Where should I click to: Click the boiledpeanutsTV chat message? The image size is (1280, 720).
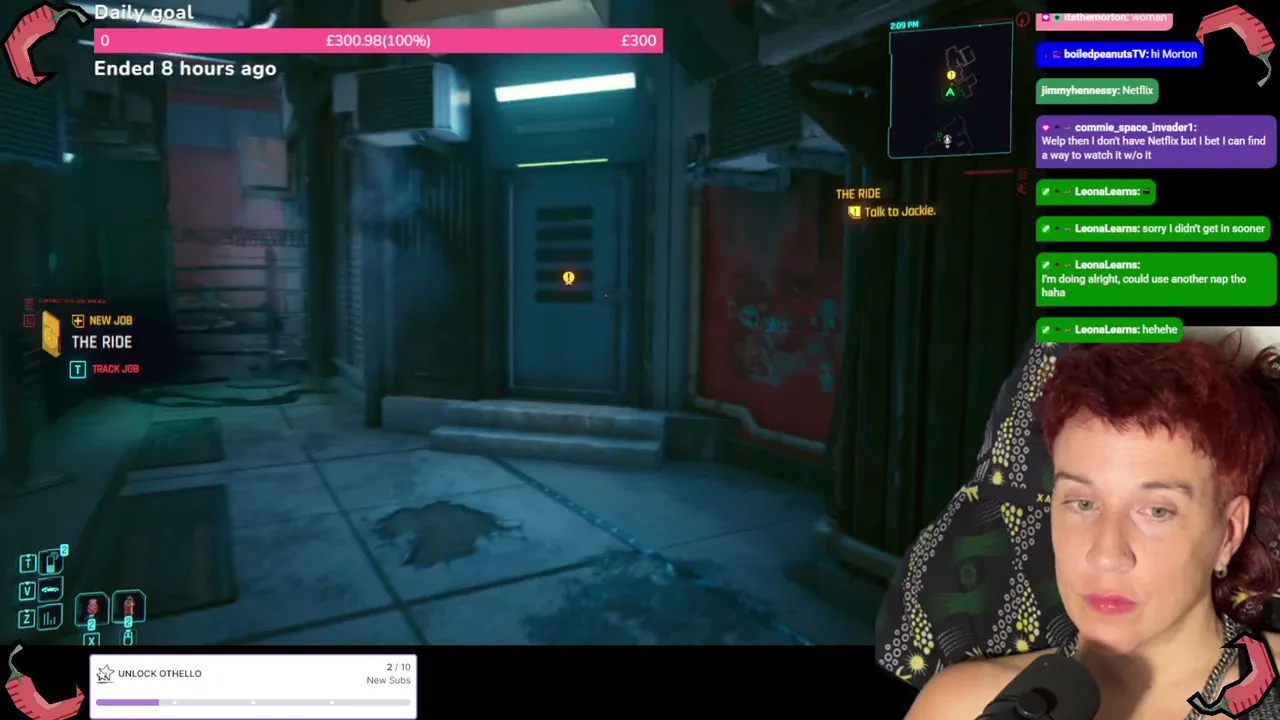pyautogui.click(x=1119, y=54)
